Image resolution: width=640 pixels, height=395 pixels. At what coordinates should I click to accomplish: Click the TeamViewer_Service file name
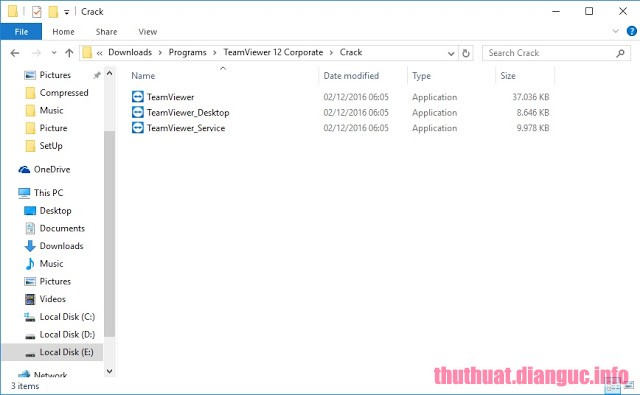click(186, 128)
